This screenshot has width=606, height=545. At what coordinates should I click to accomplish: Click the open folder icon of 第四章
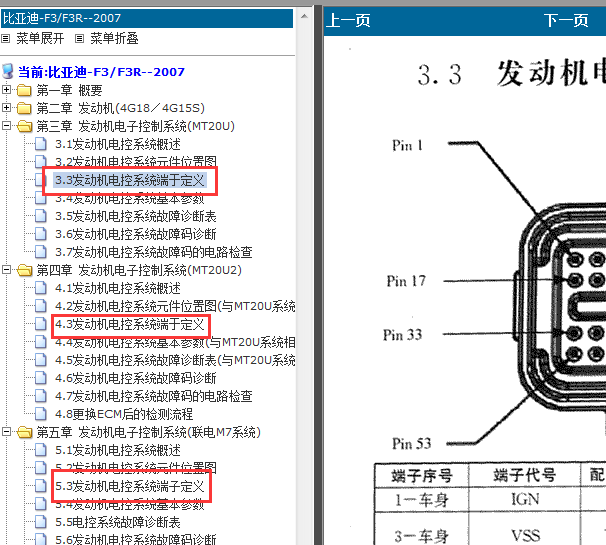pyautogui.click(x=25, y=270)
